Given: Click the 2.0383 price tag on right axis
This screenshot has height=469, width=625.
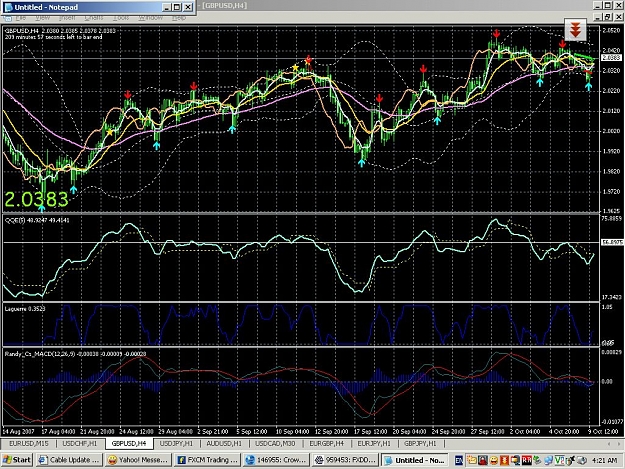Looking at the screenshot, I should tap(611, 58).
